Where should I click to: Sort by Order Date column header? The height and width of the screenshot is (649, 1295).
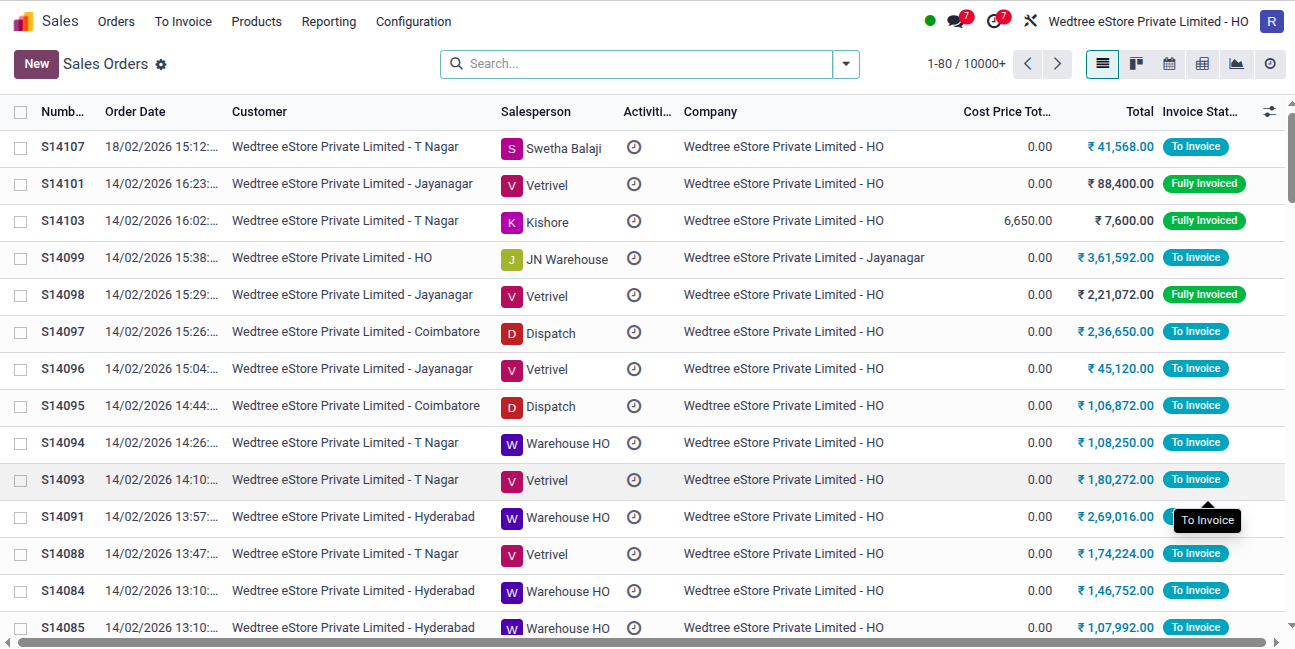pyautogui.click(x=135, y=112)
